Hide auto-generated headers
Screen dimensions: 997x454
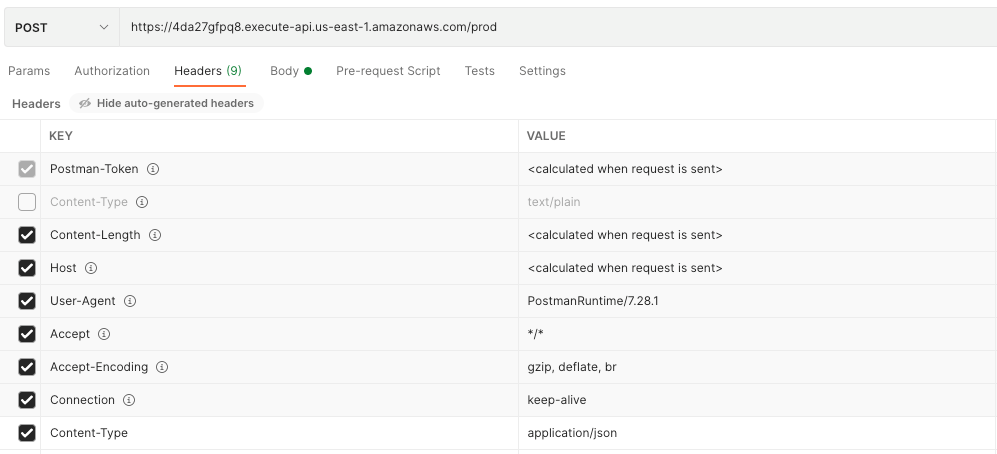click(166, 103)
